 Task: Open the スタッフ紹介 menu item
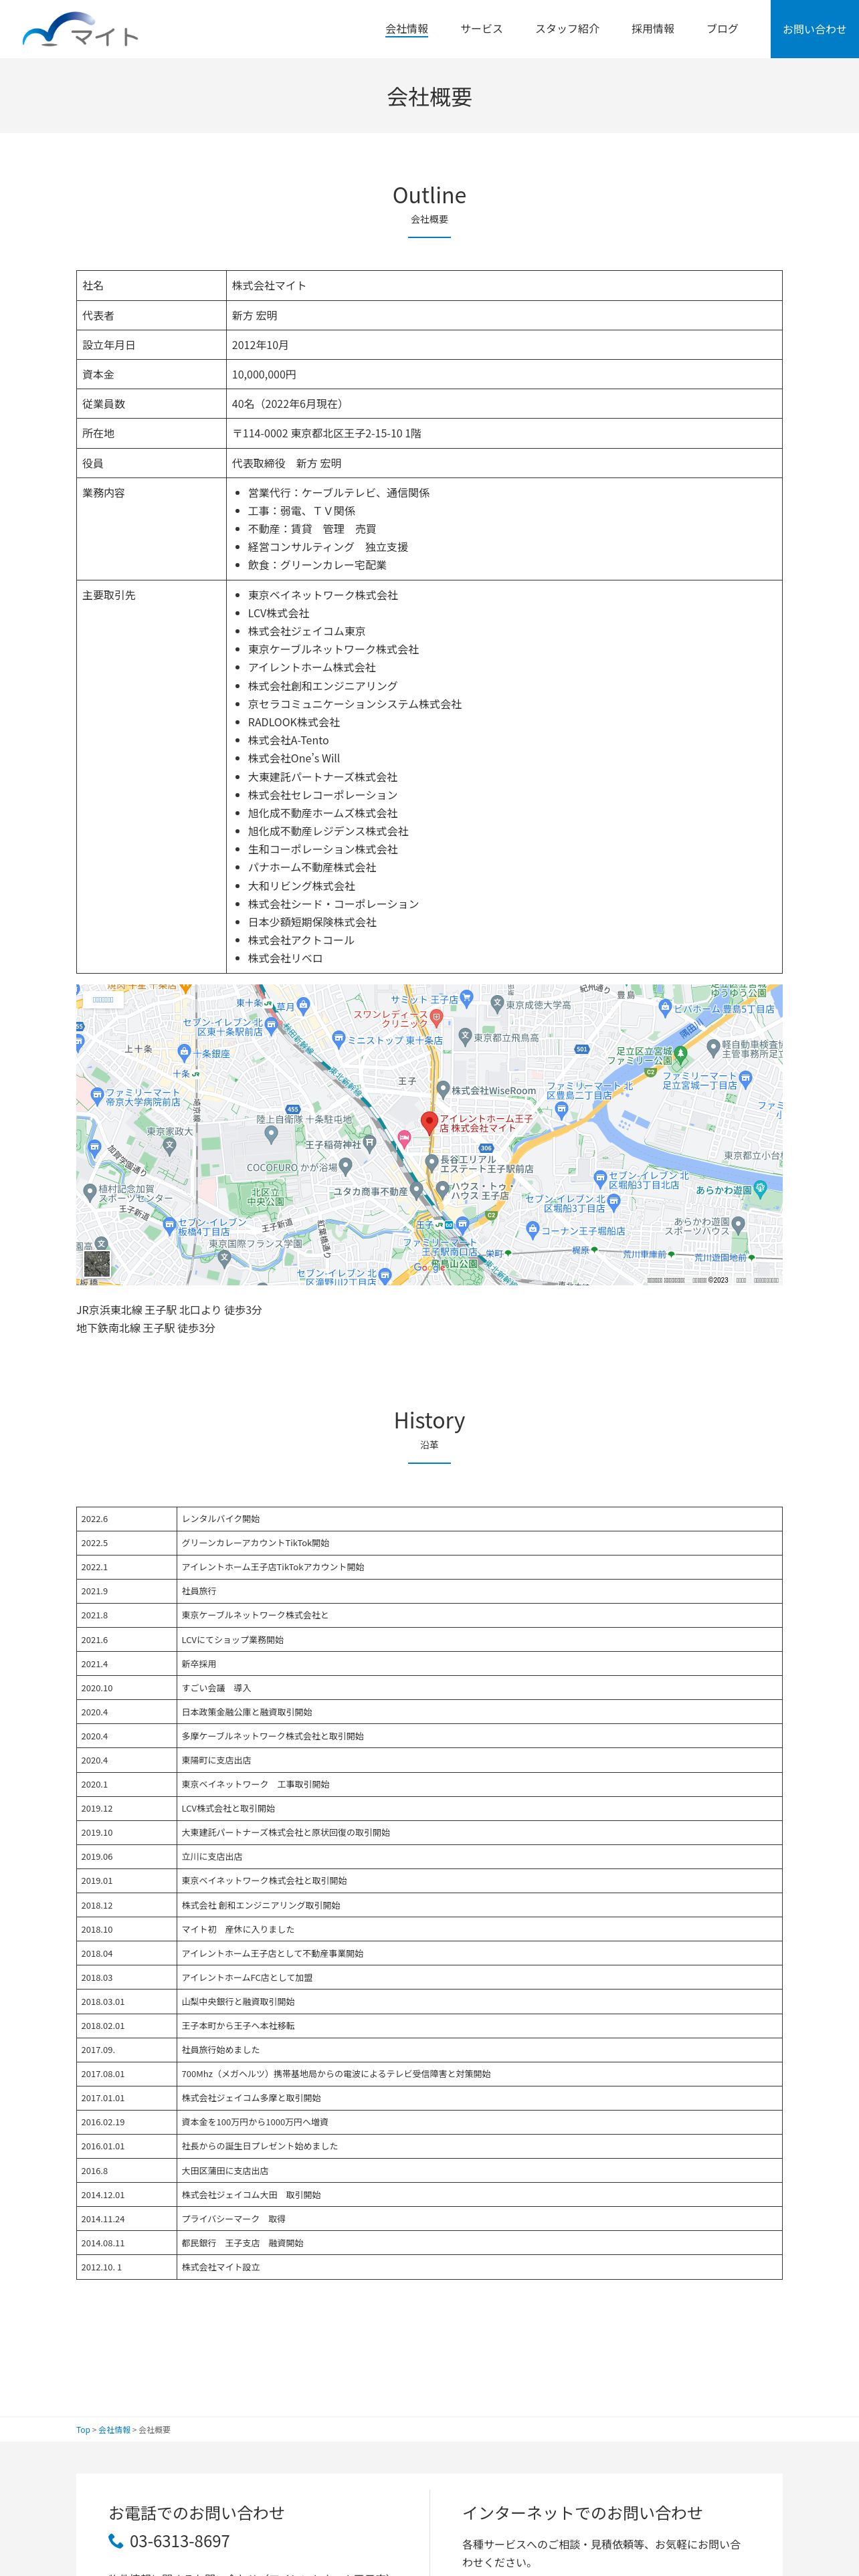coord(567,29)
